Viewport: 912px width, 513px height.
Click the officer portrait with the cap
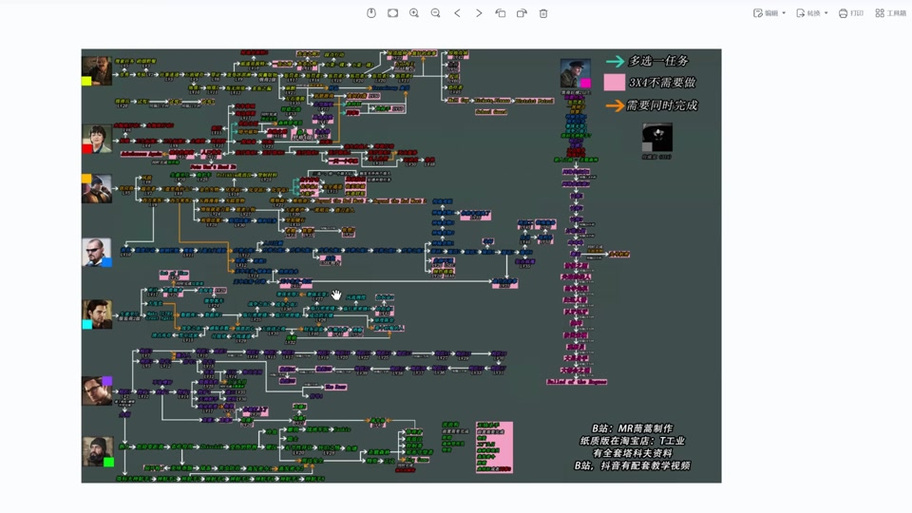point(575,74)
